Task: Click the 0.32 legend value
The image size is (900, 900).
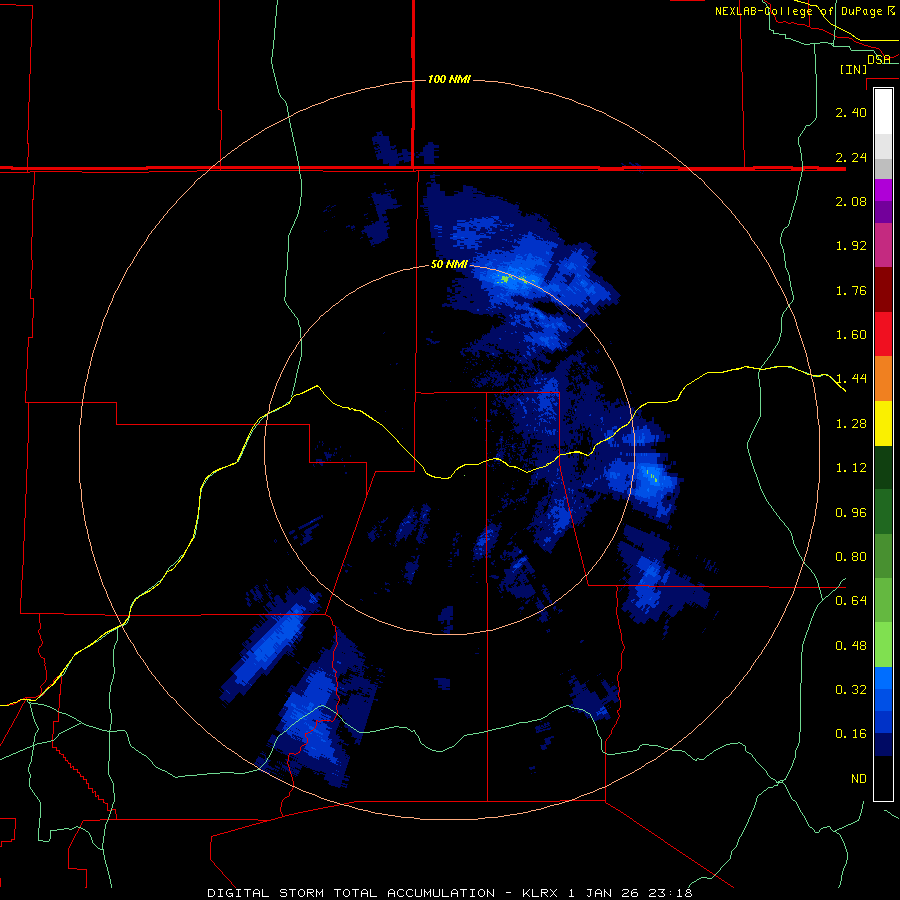Action: pos(851,690)
